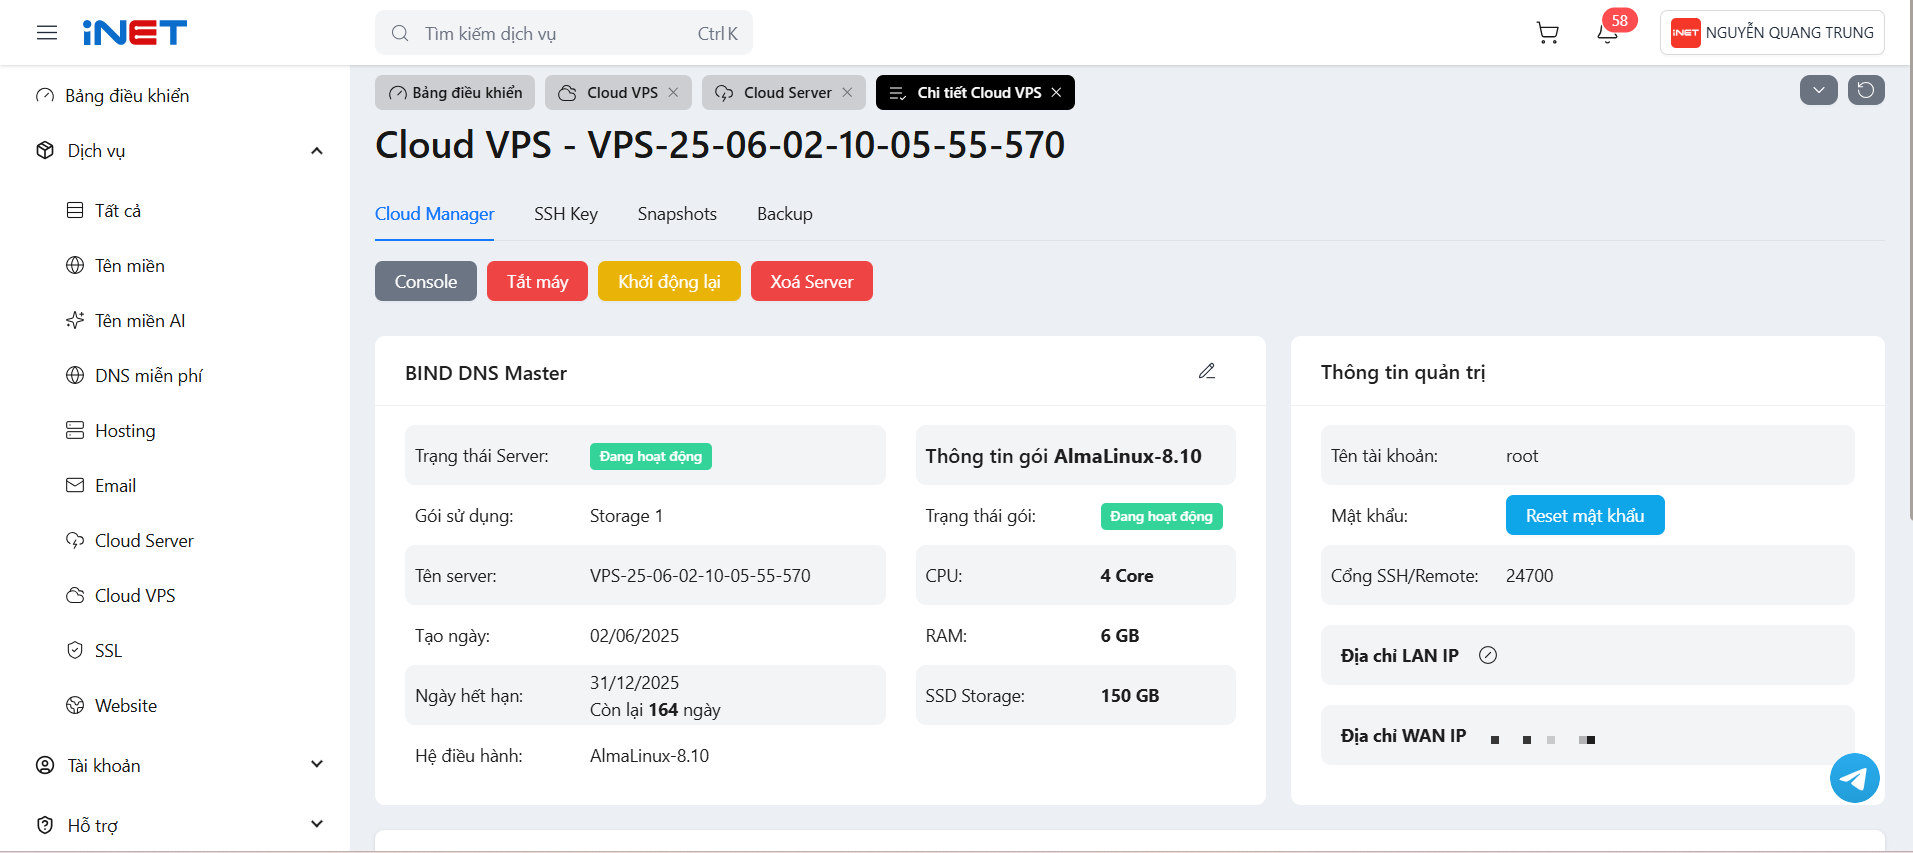Open the shopping cart icon

click(1547, 33)
